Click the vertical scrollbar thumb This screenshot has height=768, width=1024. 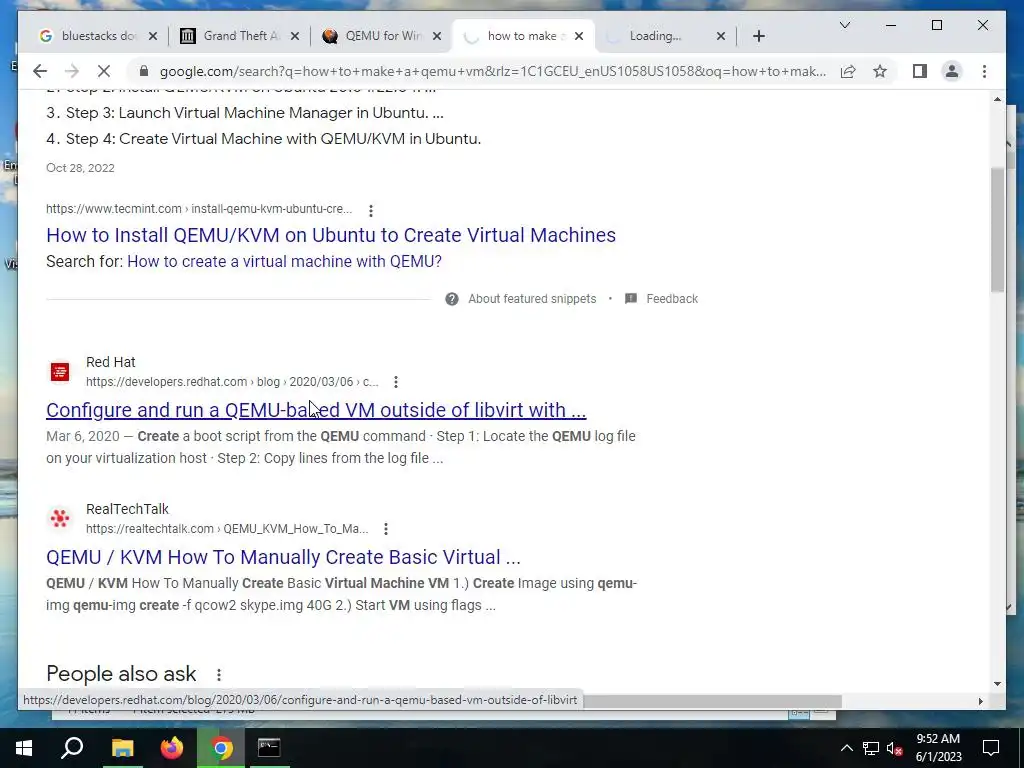[997, 229]
